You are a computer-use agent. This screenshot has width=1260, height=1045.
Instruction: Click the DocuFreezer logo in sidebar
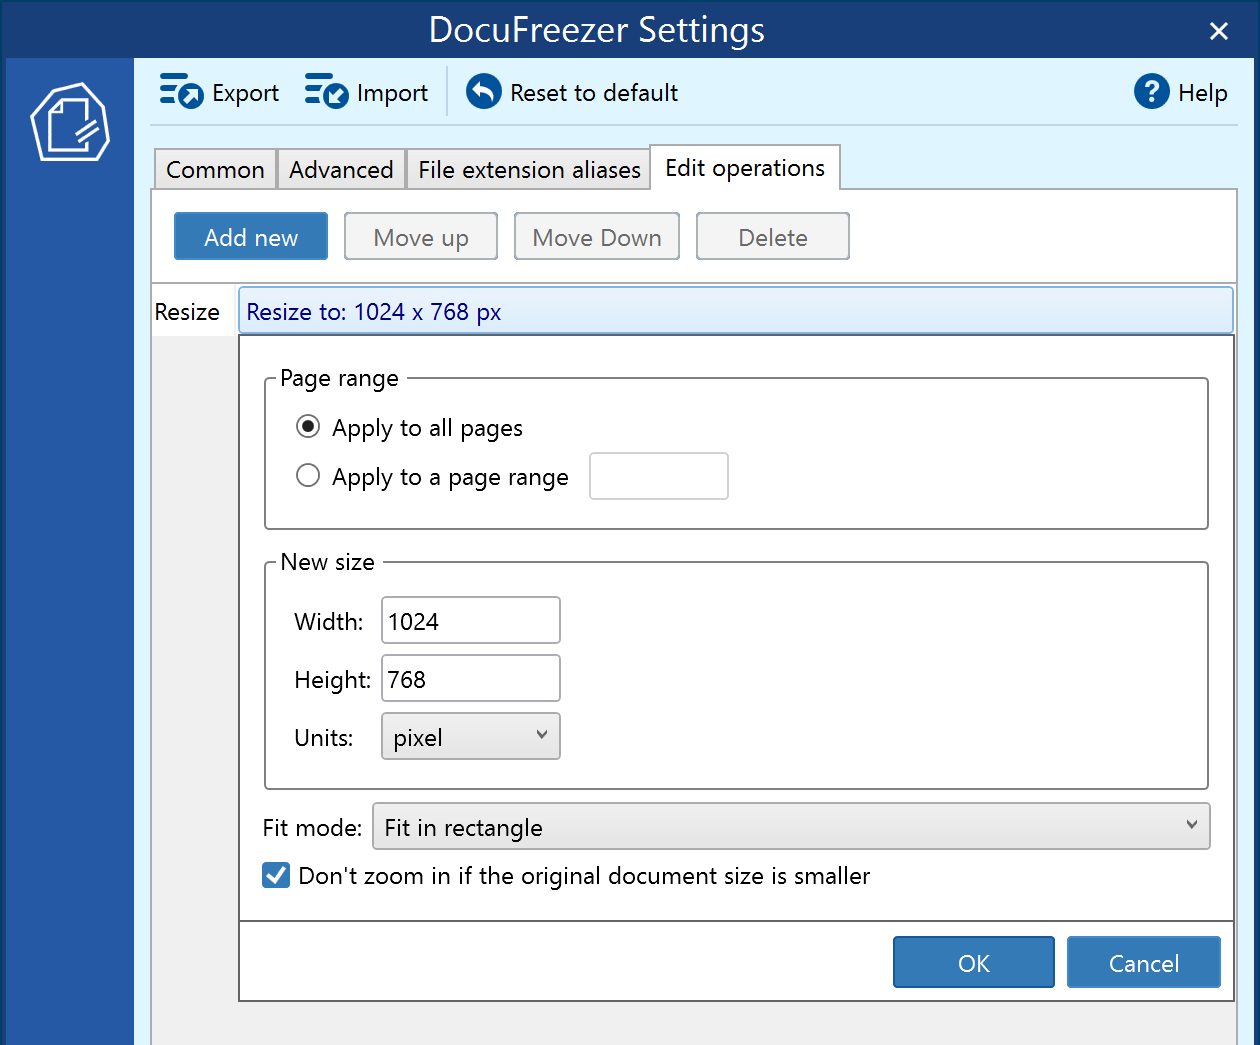click(x=69, y=122)
